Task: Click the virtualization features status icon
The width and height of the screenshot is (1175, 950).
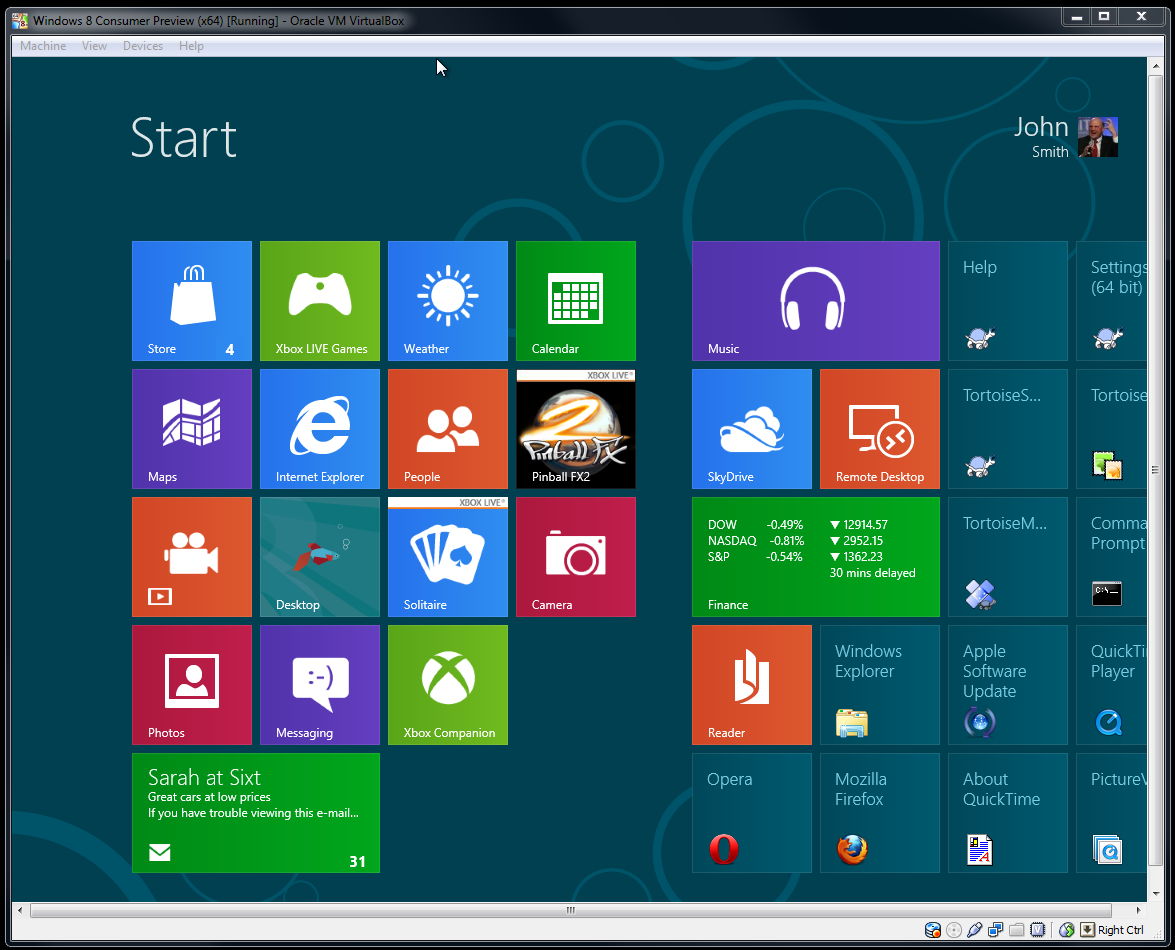Action: point(1038,930)
